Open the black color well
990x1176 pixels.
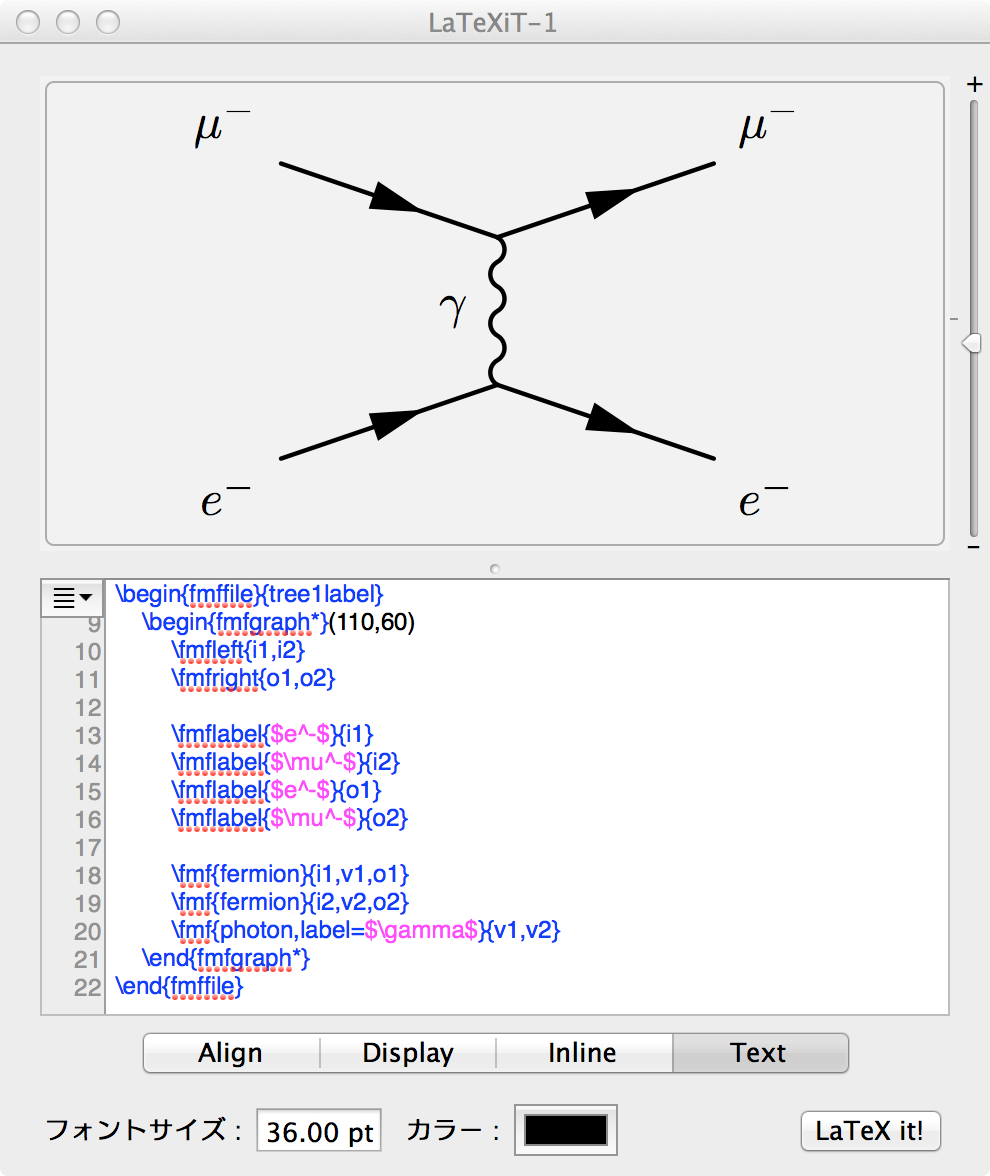click(566, 1130)
